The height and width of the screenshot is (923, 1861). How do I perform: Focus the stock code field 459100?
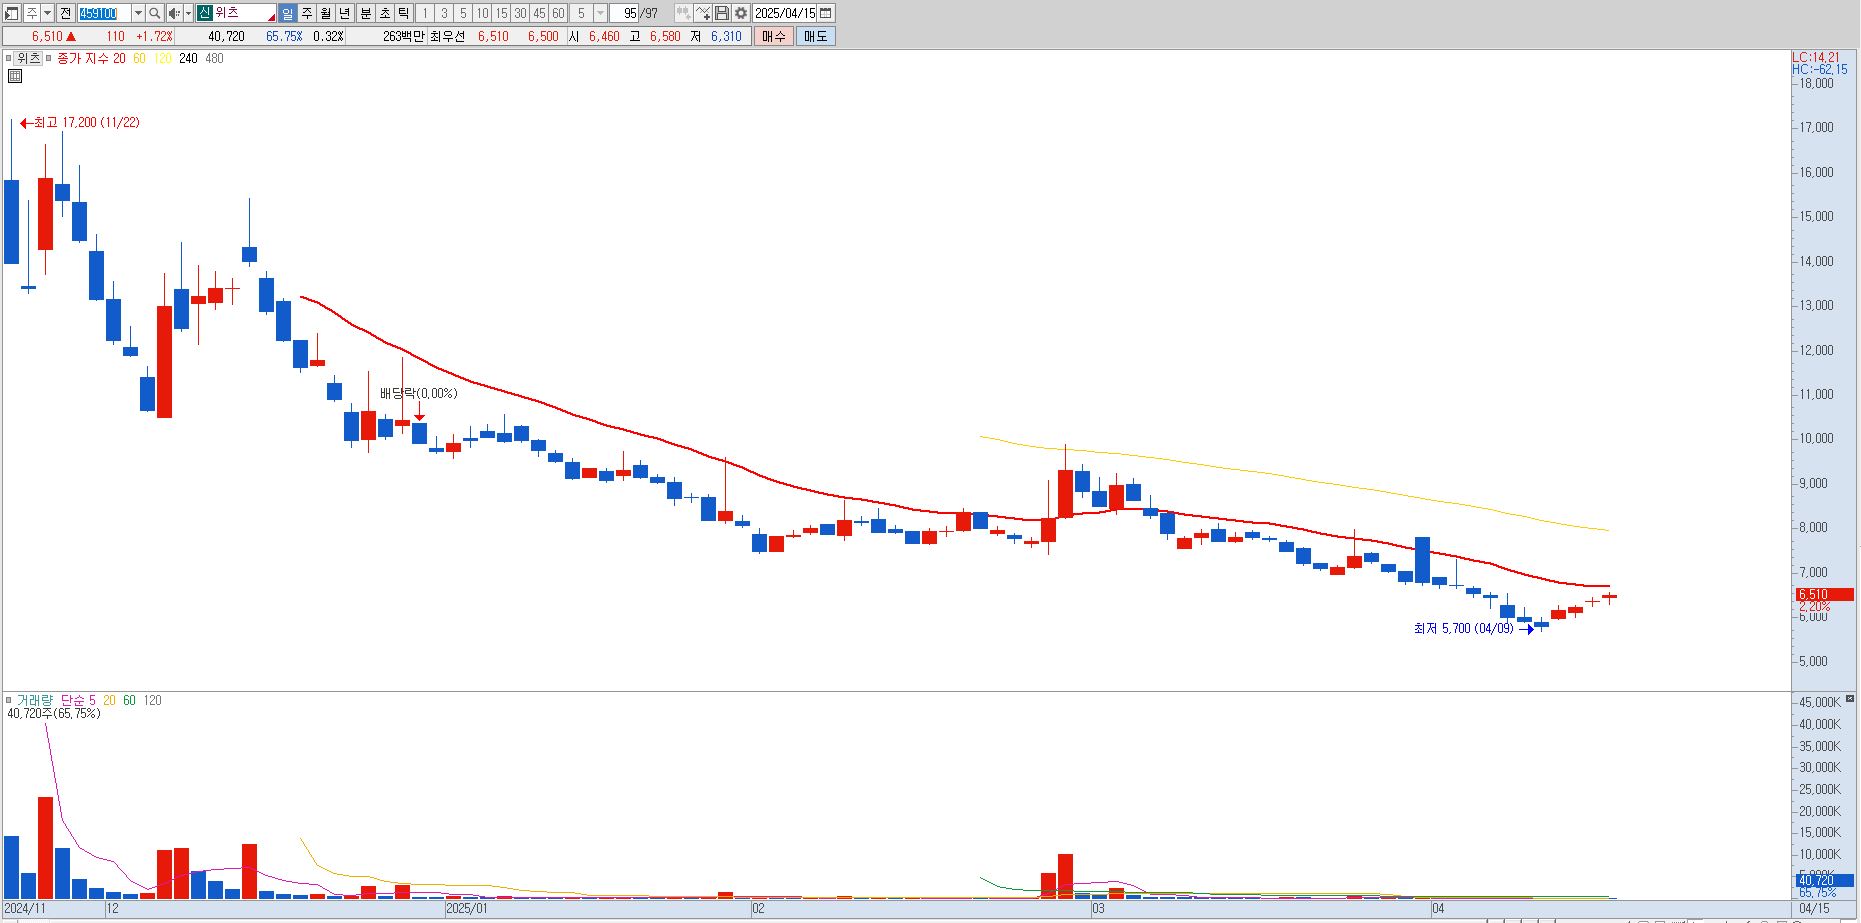tap(104, 13)
